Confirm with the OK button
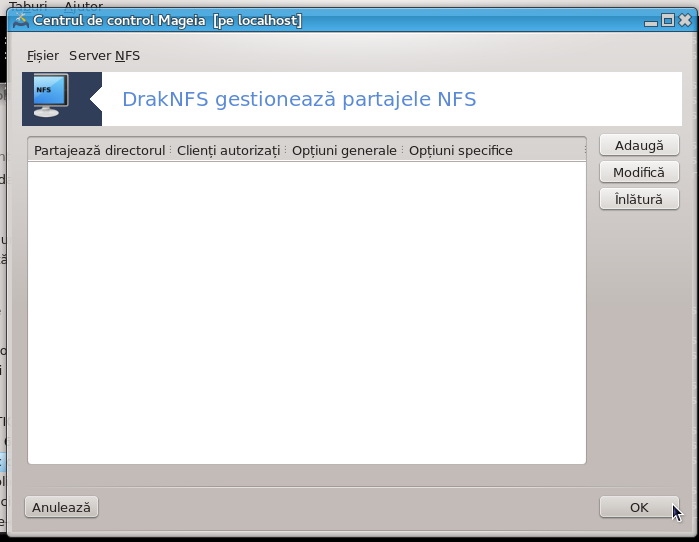The height and width of the screenshot is (542, 699). [x=639, y=507]
